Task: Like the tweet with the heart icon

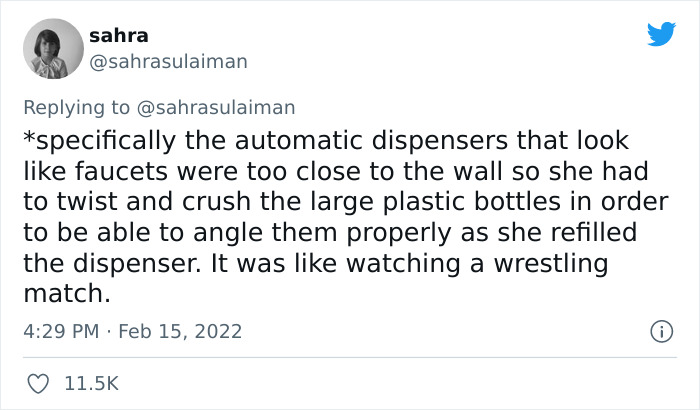Action: [x=38, y=384]
